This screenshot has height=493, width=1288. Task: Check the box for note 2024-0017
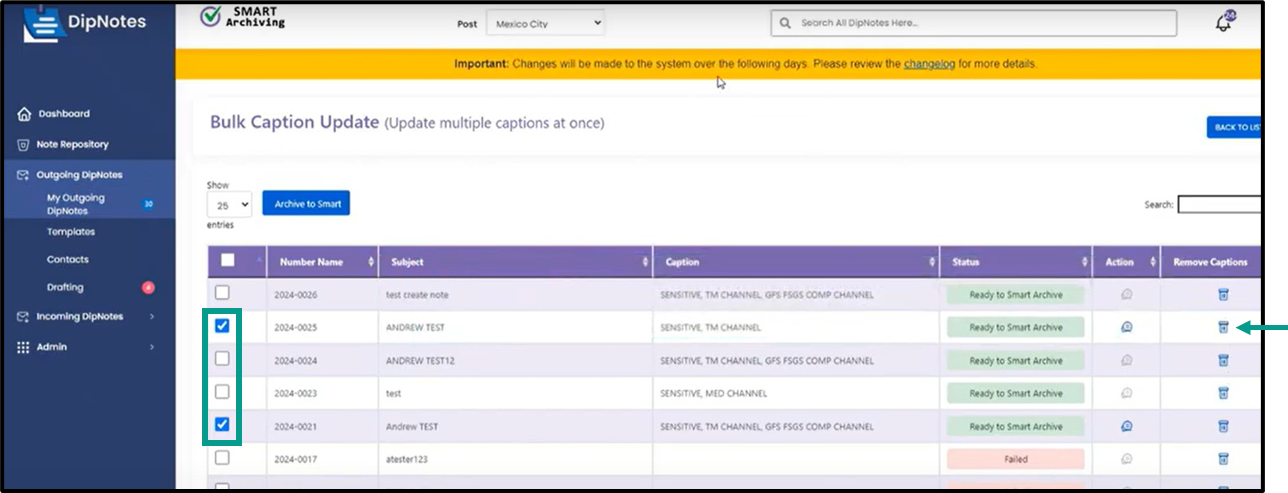[222, 457]
